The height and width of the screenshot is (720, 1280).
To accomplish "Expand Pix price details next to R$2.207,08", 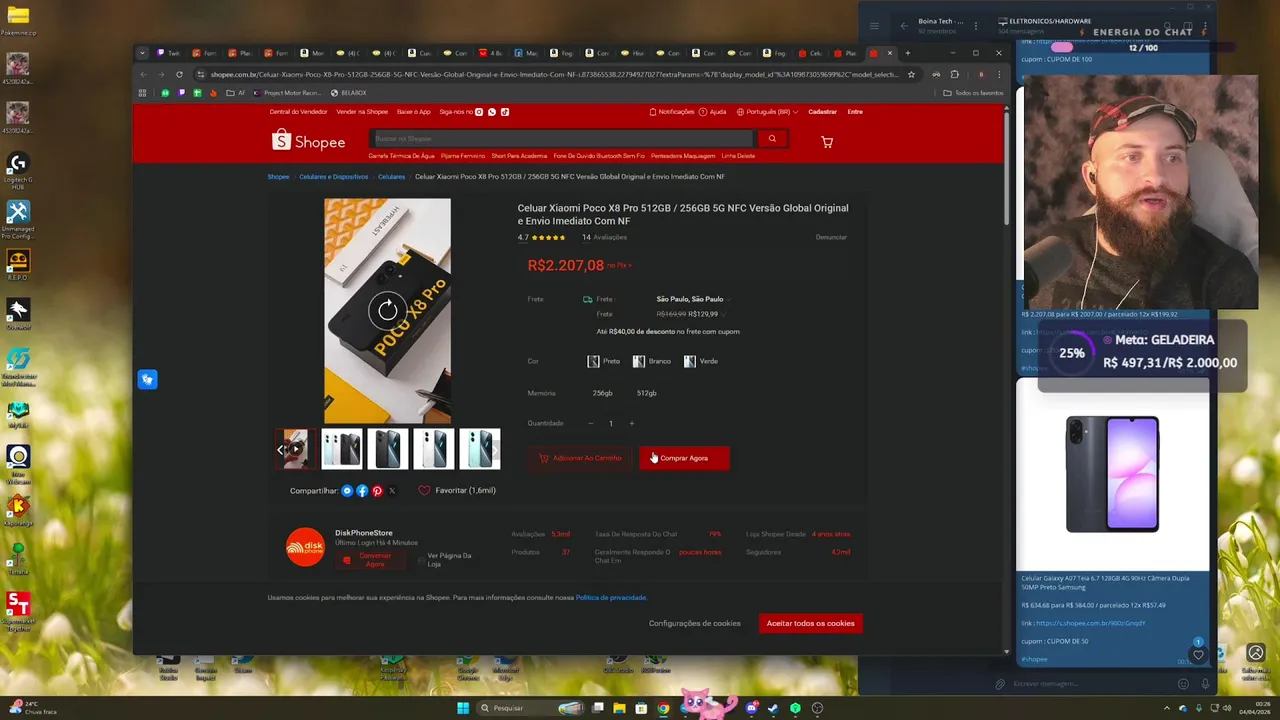I will tap(619, 265).
